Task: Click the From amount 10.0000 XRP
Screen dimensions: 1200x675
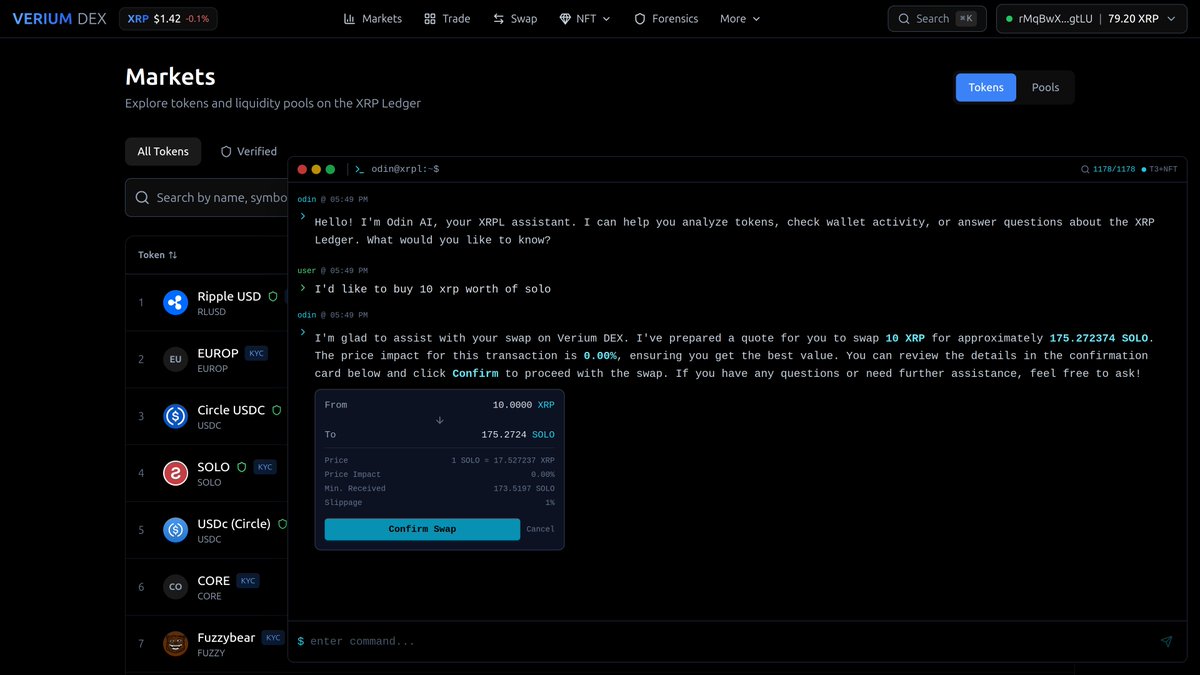Action: tap(523, 405)
